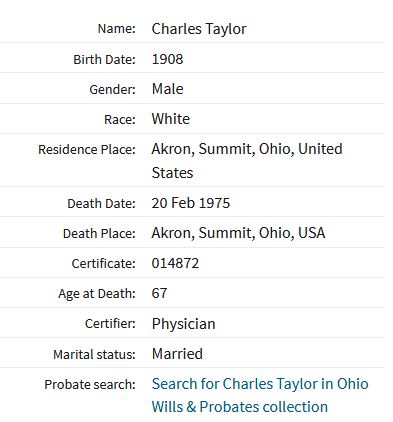Click the Wills & Probates collection link text
The width and height of the screenshot is (393, 422).
(240, 407)
